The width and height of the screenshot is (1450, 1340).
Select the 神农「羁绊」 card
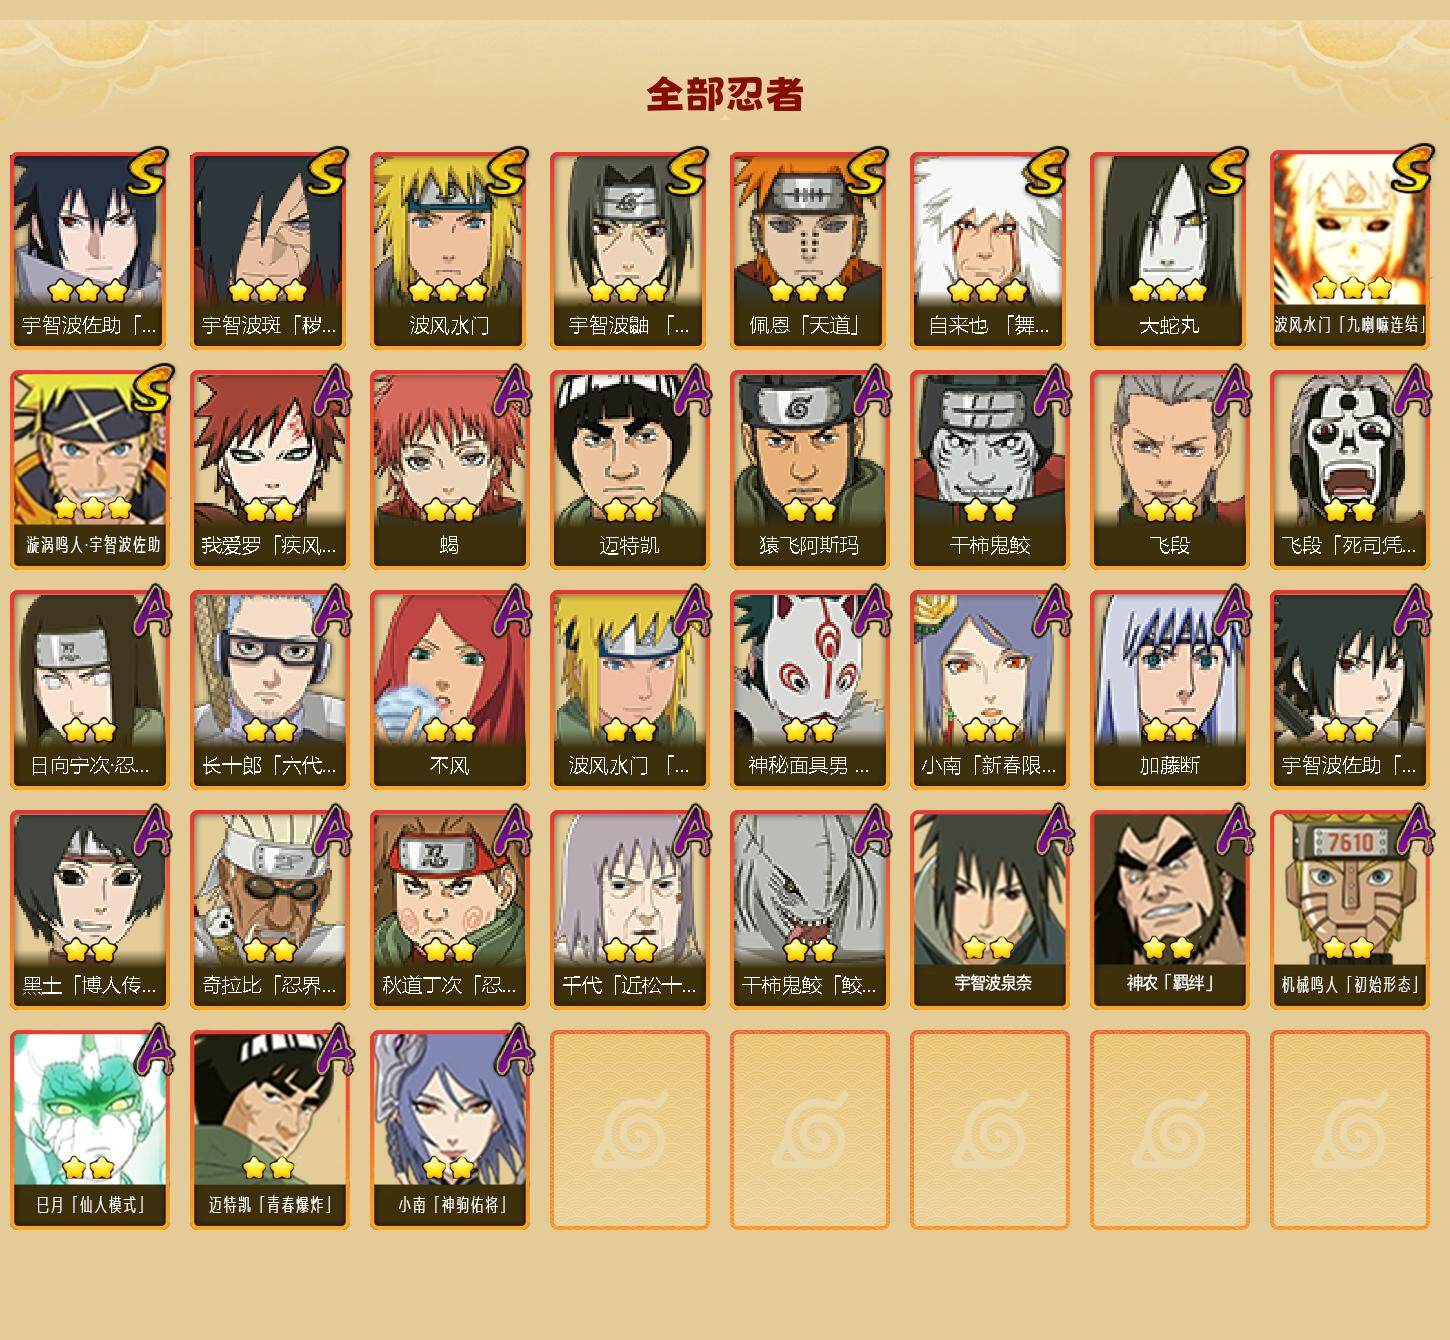coord(1169,910)
